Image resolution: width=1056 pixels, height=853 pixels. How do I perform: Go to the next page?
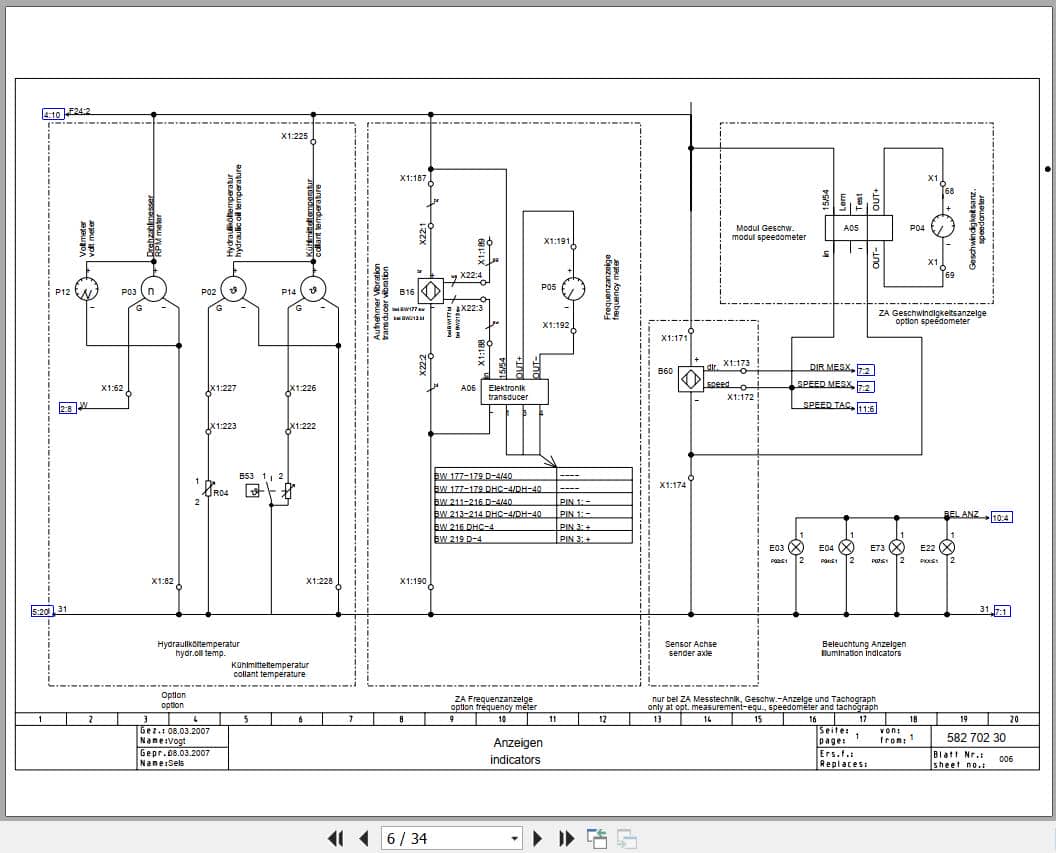[x=537, y=838]
